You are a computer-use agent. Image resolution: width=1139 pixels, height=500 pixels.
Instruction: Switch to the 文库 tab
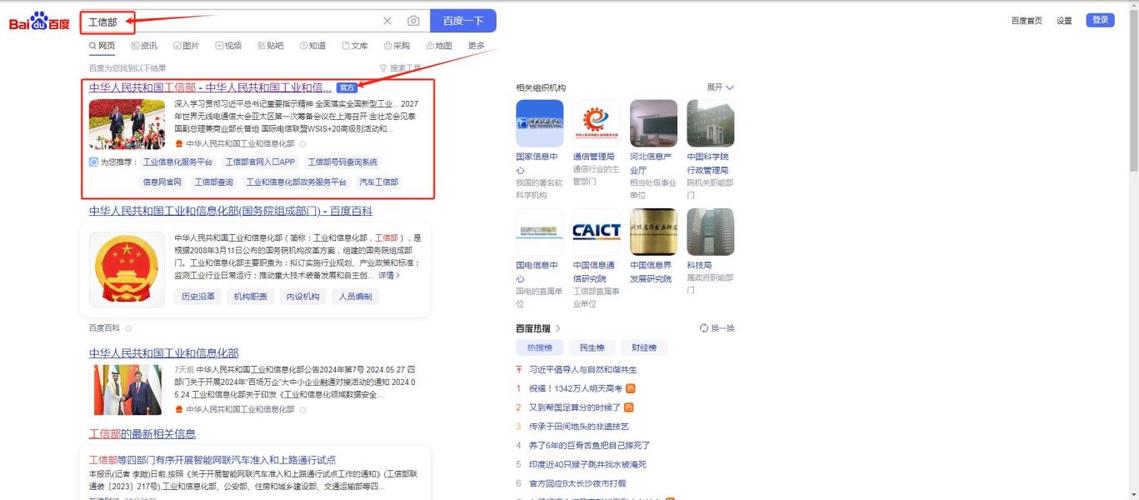pos(354,46)
